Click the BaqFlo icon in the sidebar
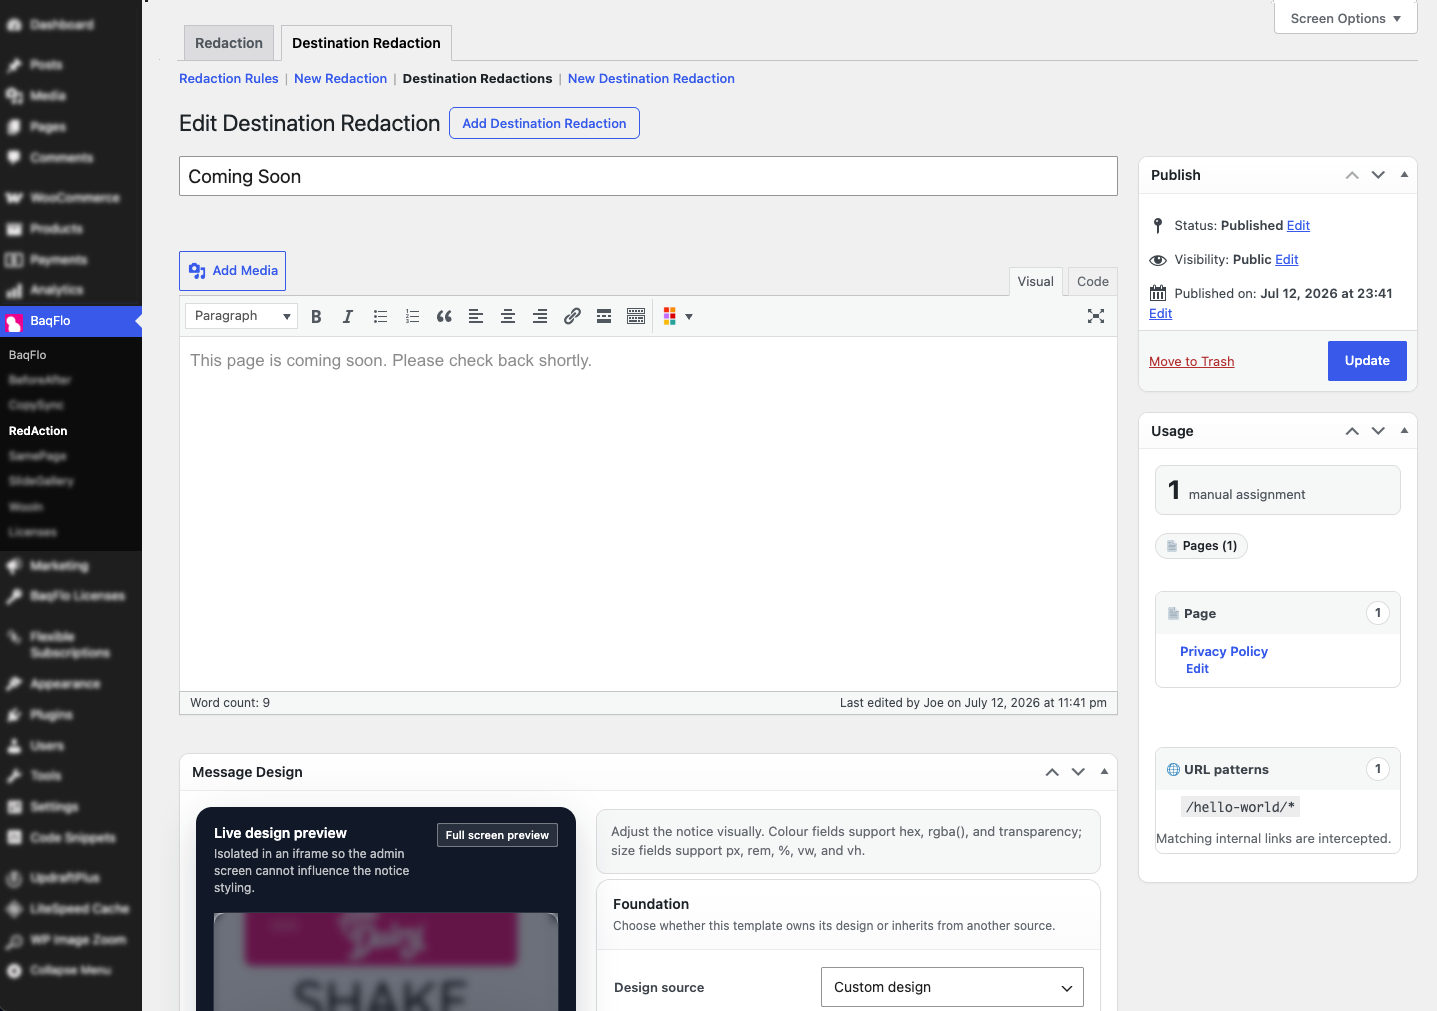 (14, 322)
